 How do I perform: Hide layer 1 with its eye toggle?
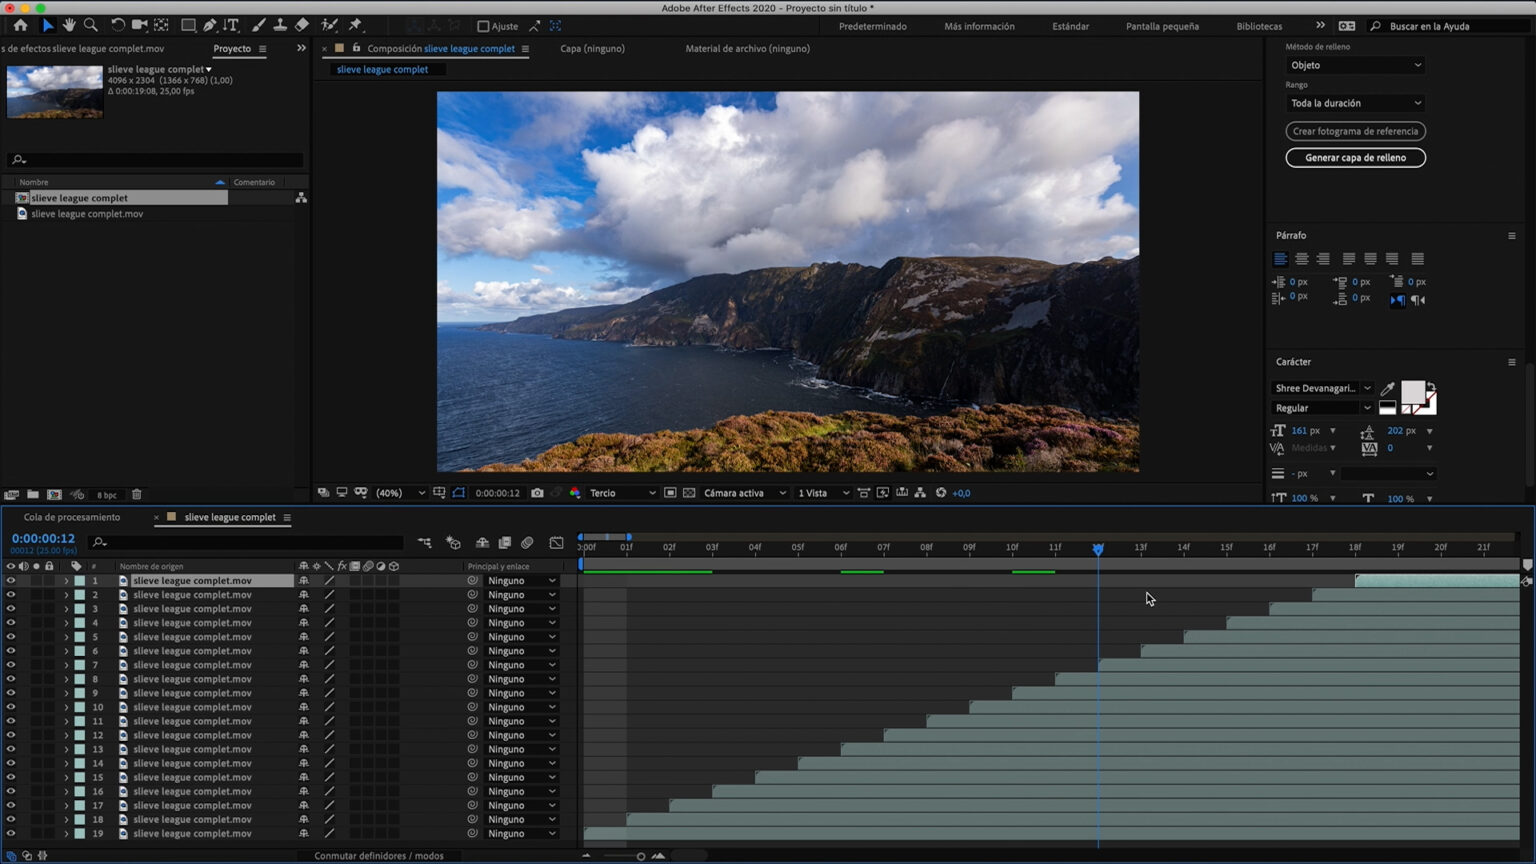(10, 580)
